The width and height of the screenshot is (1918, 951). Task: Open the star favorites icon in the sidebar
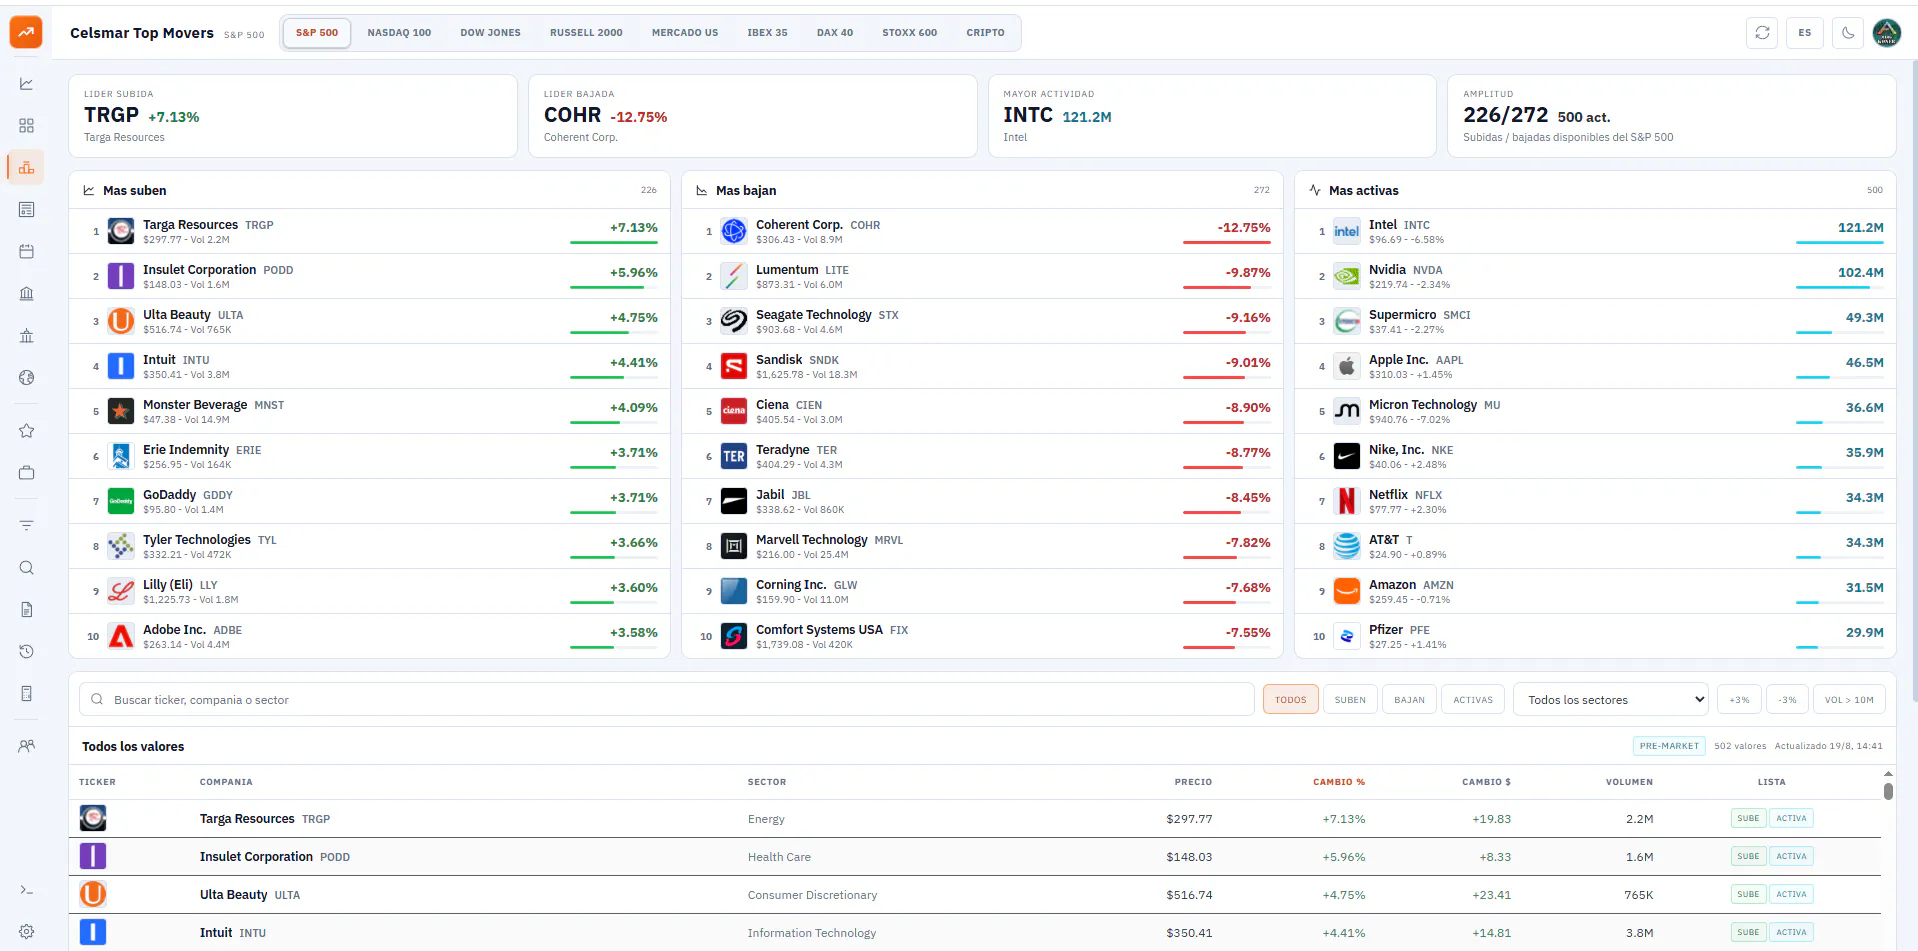coord(27,431)
